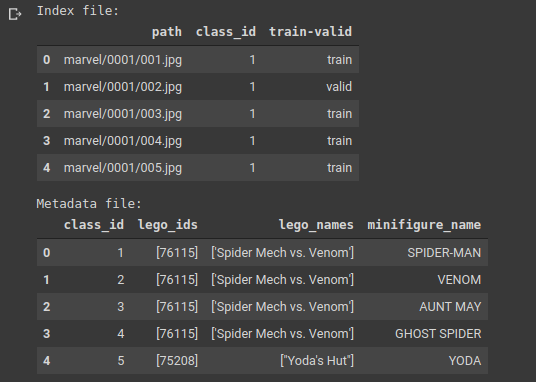Screen dimensions: 536x382
Task: Select the marvel/0001/004.jpg path cell
Action: (123, 141)
